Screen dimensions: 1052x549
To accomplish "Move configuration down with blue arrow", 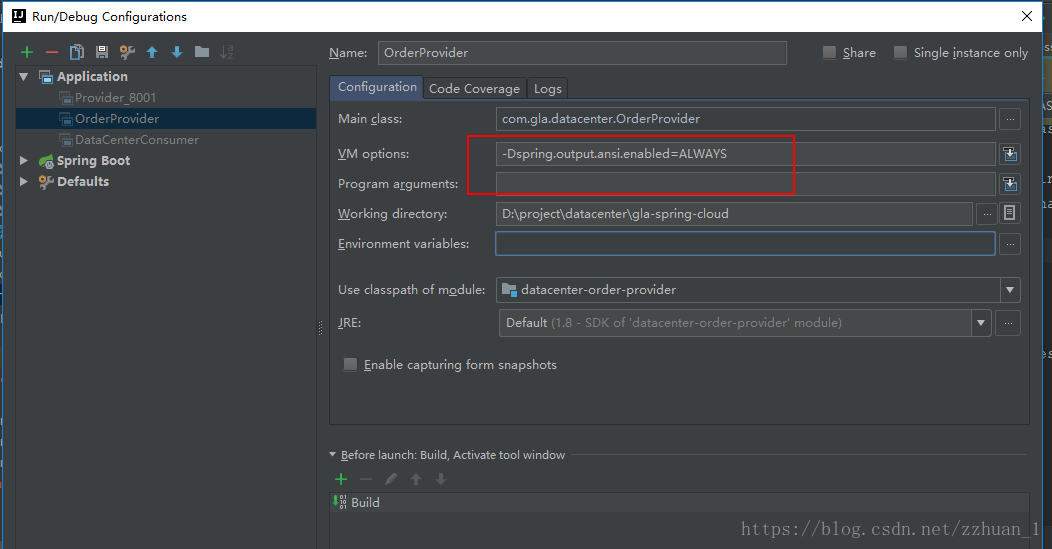I will (x=177, y=52).
